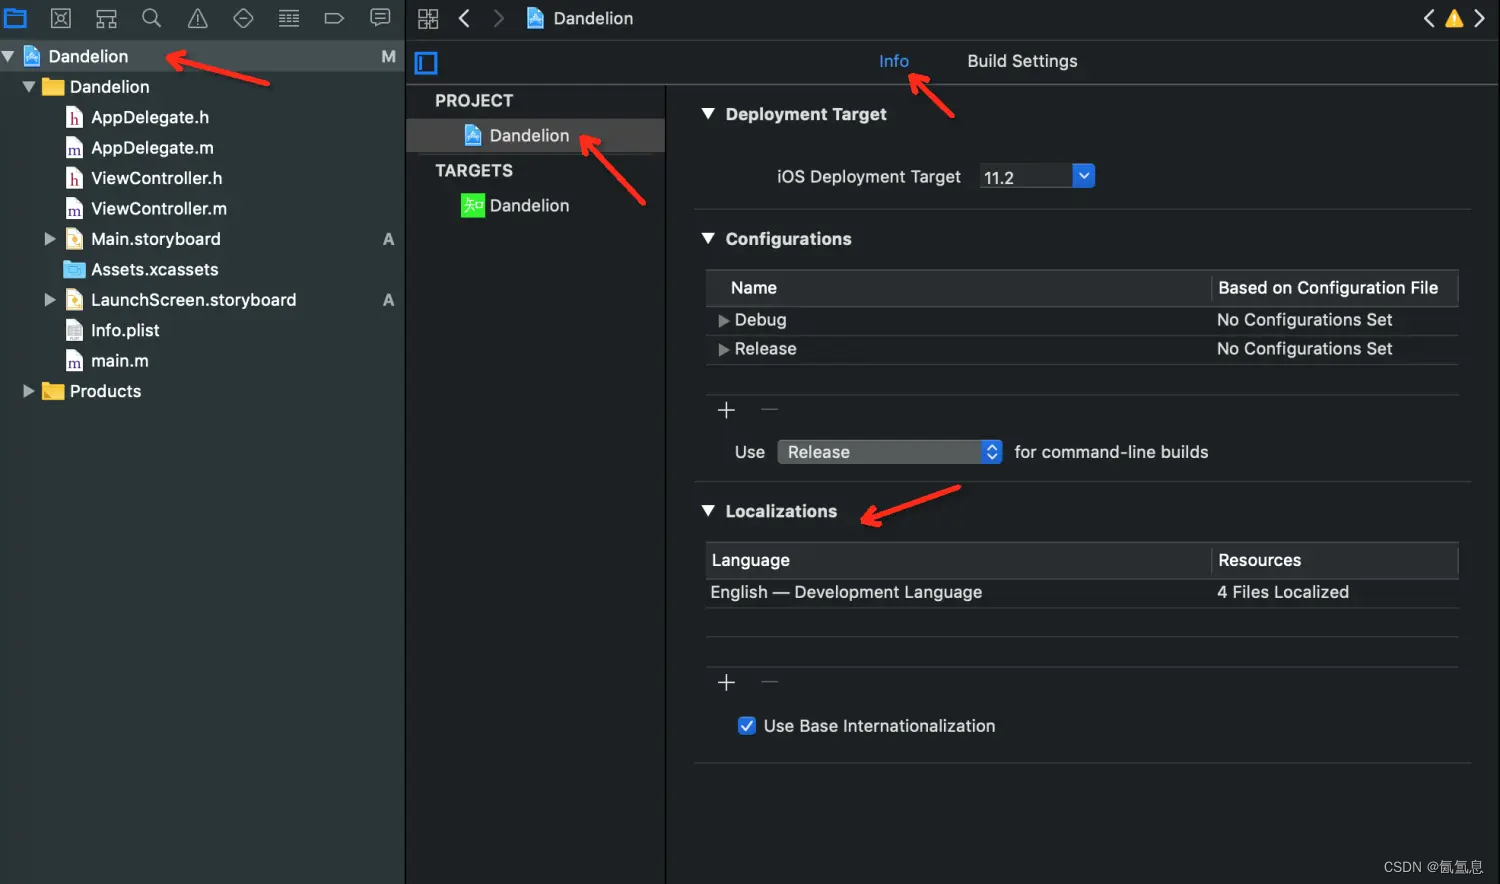Screen dimensions: 1500x884
Task: Expand the Products folder
Action: click(x=29, y=391)
